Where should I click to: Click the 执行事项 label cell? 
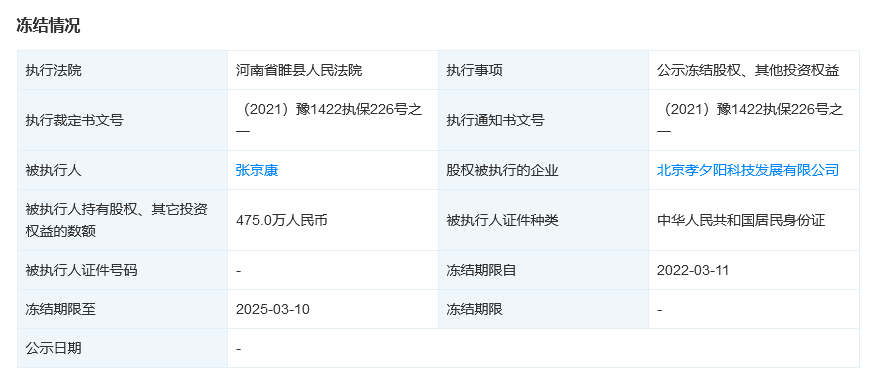[x=543, y=71]
